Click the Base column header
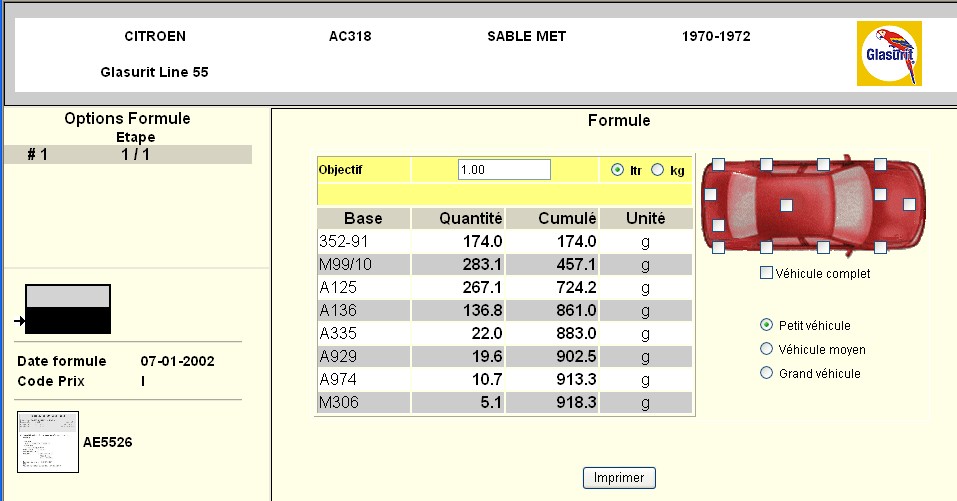The width and height of the screenshot is (957, 501). pyautogui.click(x=363, y=218)
